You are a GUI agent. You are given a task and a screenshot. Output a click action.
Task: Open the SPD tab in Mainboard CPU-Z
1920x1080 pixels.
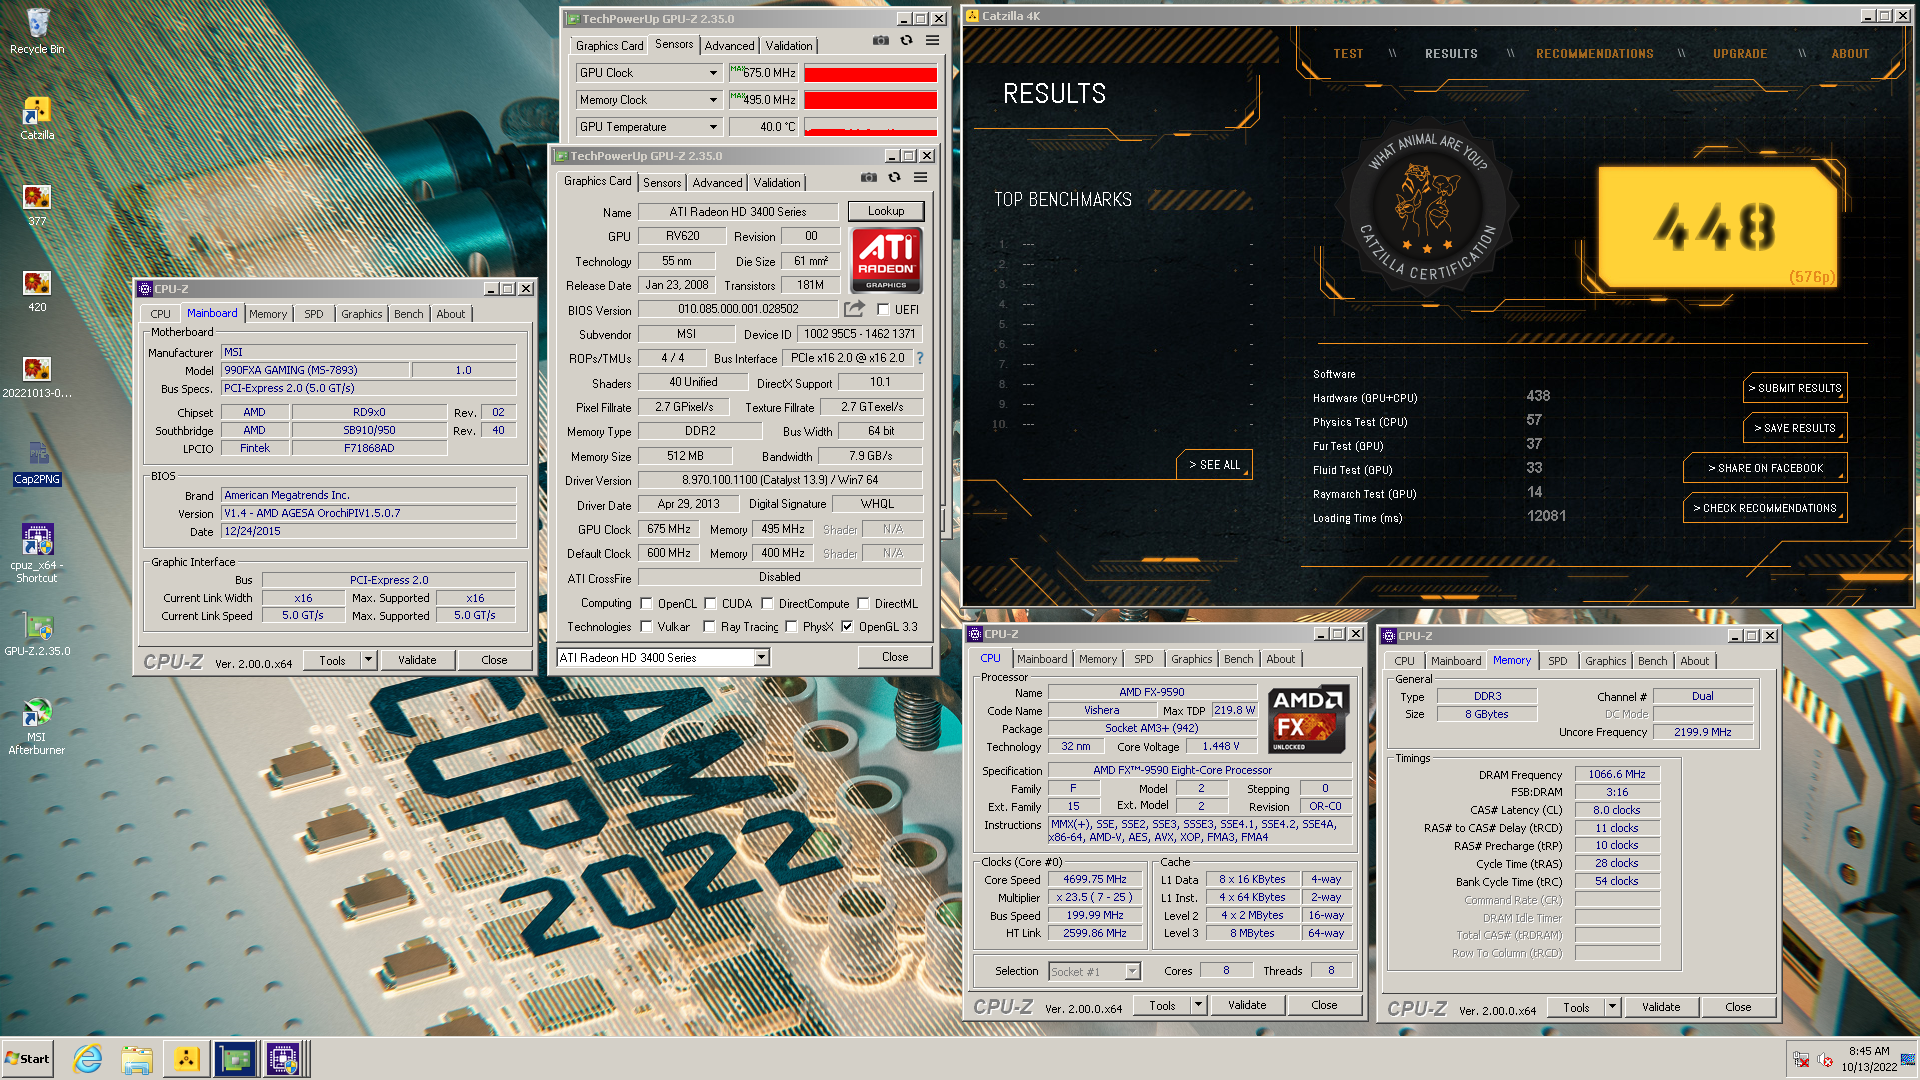click(x=314, y=314)
